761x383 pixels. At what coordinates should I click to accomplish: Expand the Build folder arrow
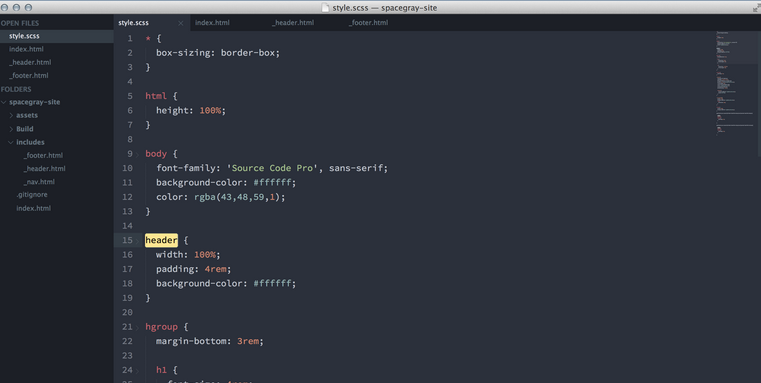[11, 129]
